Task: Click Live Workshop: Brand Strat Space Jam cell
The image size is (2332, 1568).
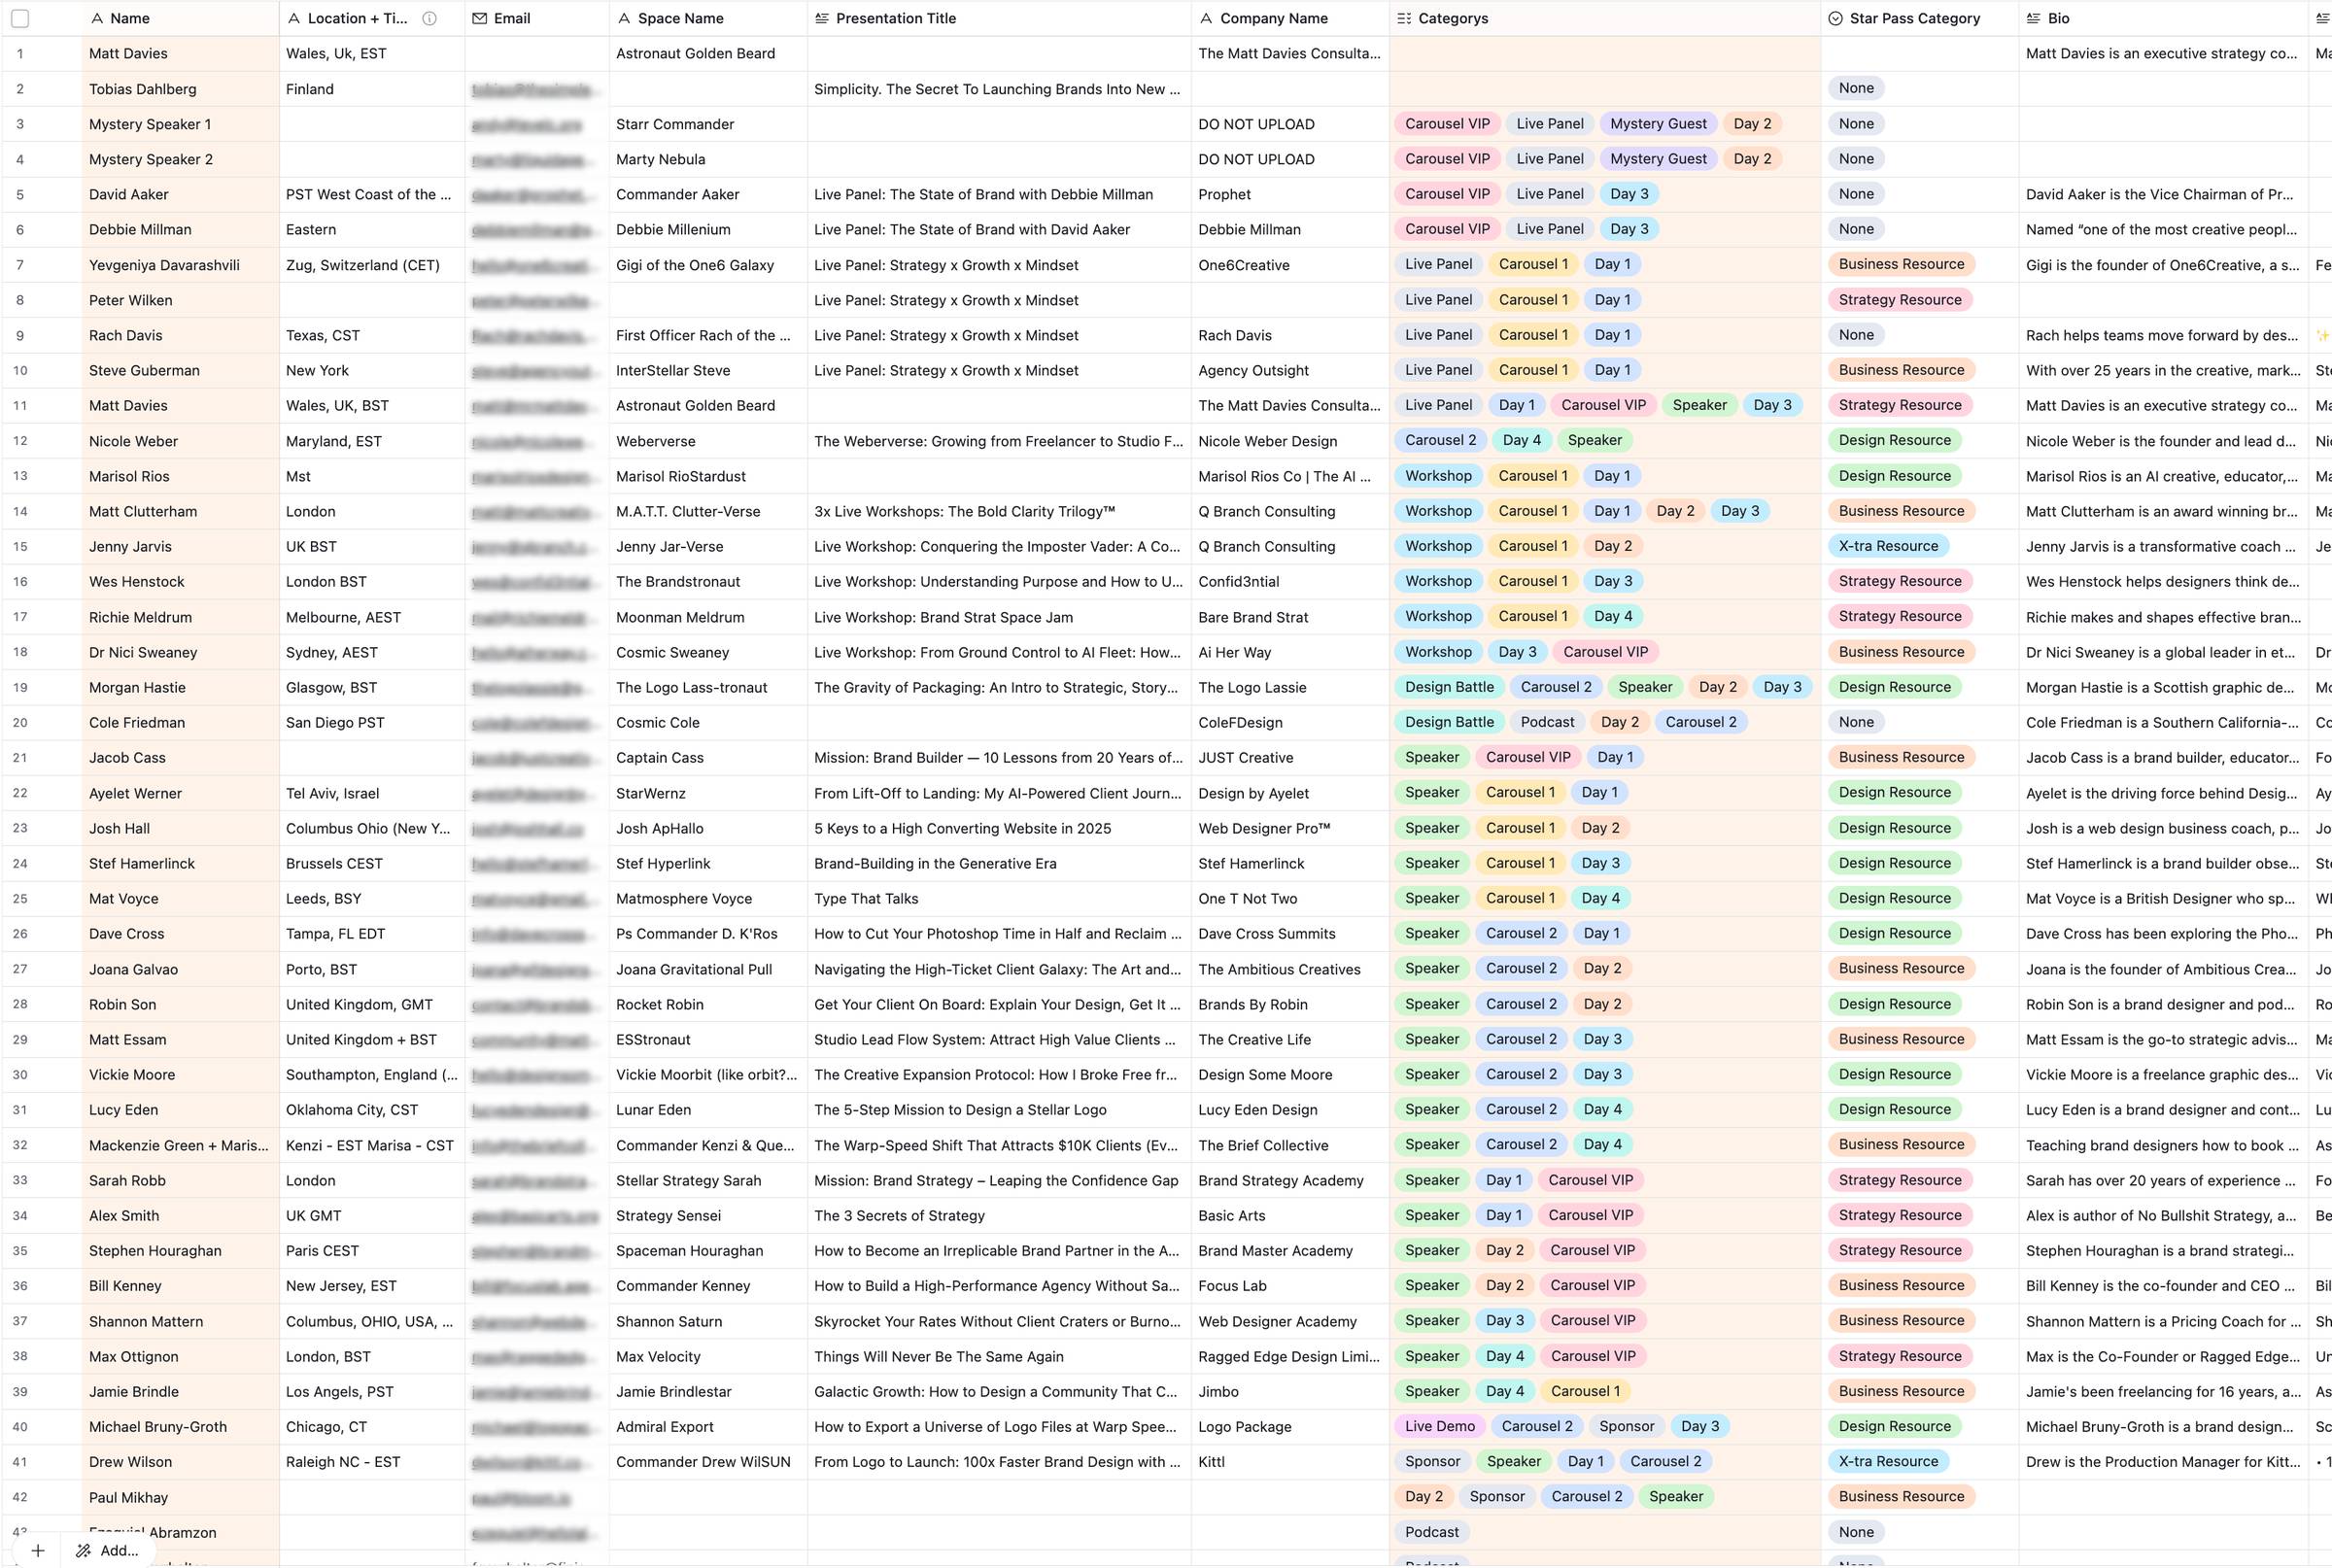Action: (999, 617)
